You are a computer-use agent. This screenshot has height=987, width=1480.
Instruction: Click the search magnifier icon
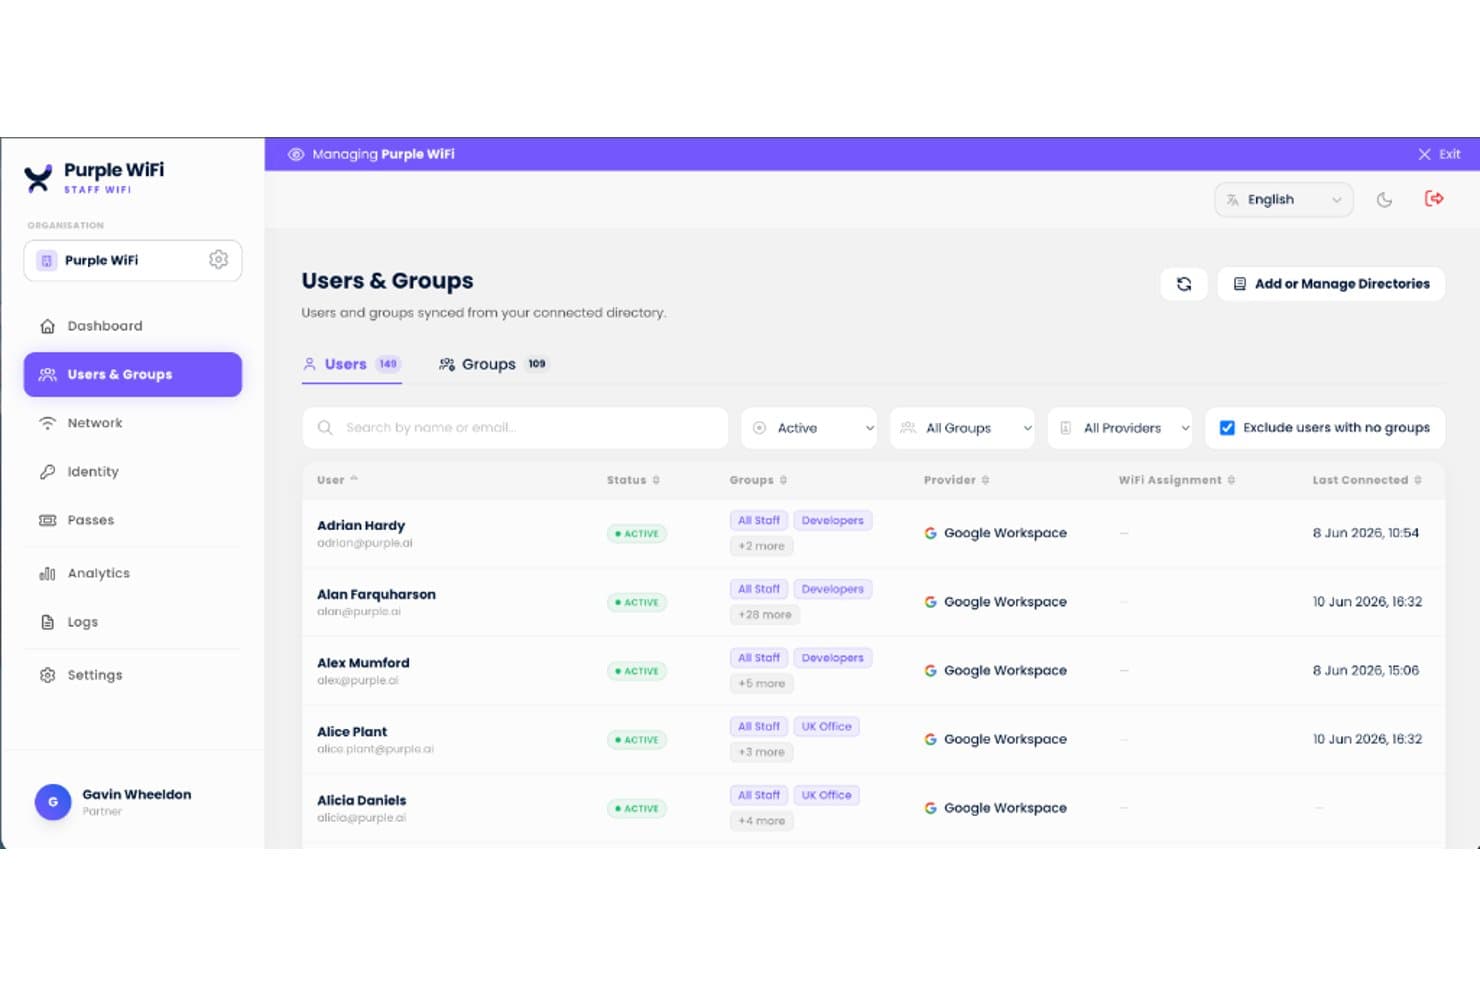click(x=325, y=428)
